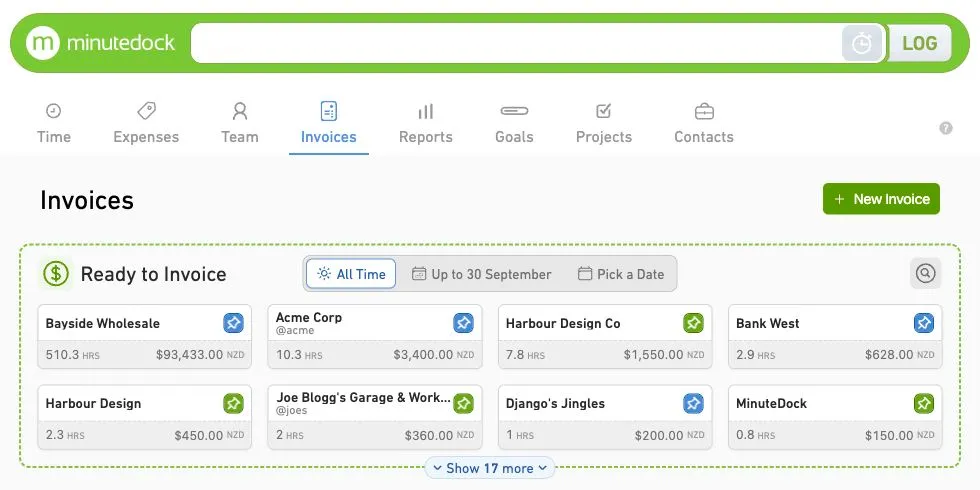Go to the Goals tab
Viewport: 980px width, 490px height.
click(x=514, y=124)
